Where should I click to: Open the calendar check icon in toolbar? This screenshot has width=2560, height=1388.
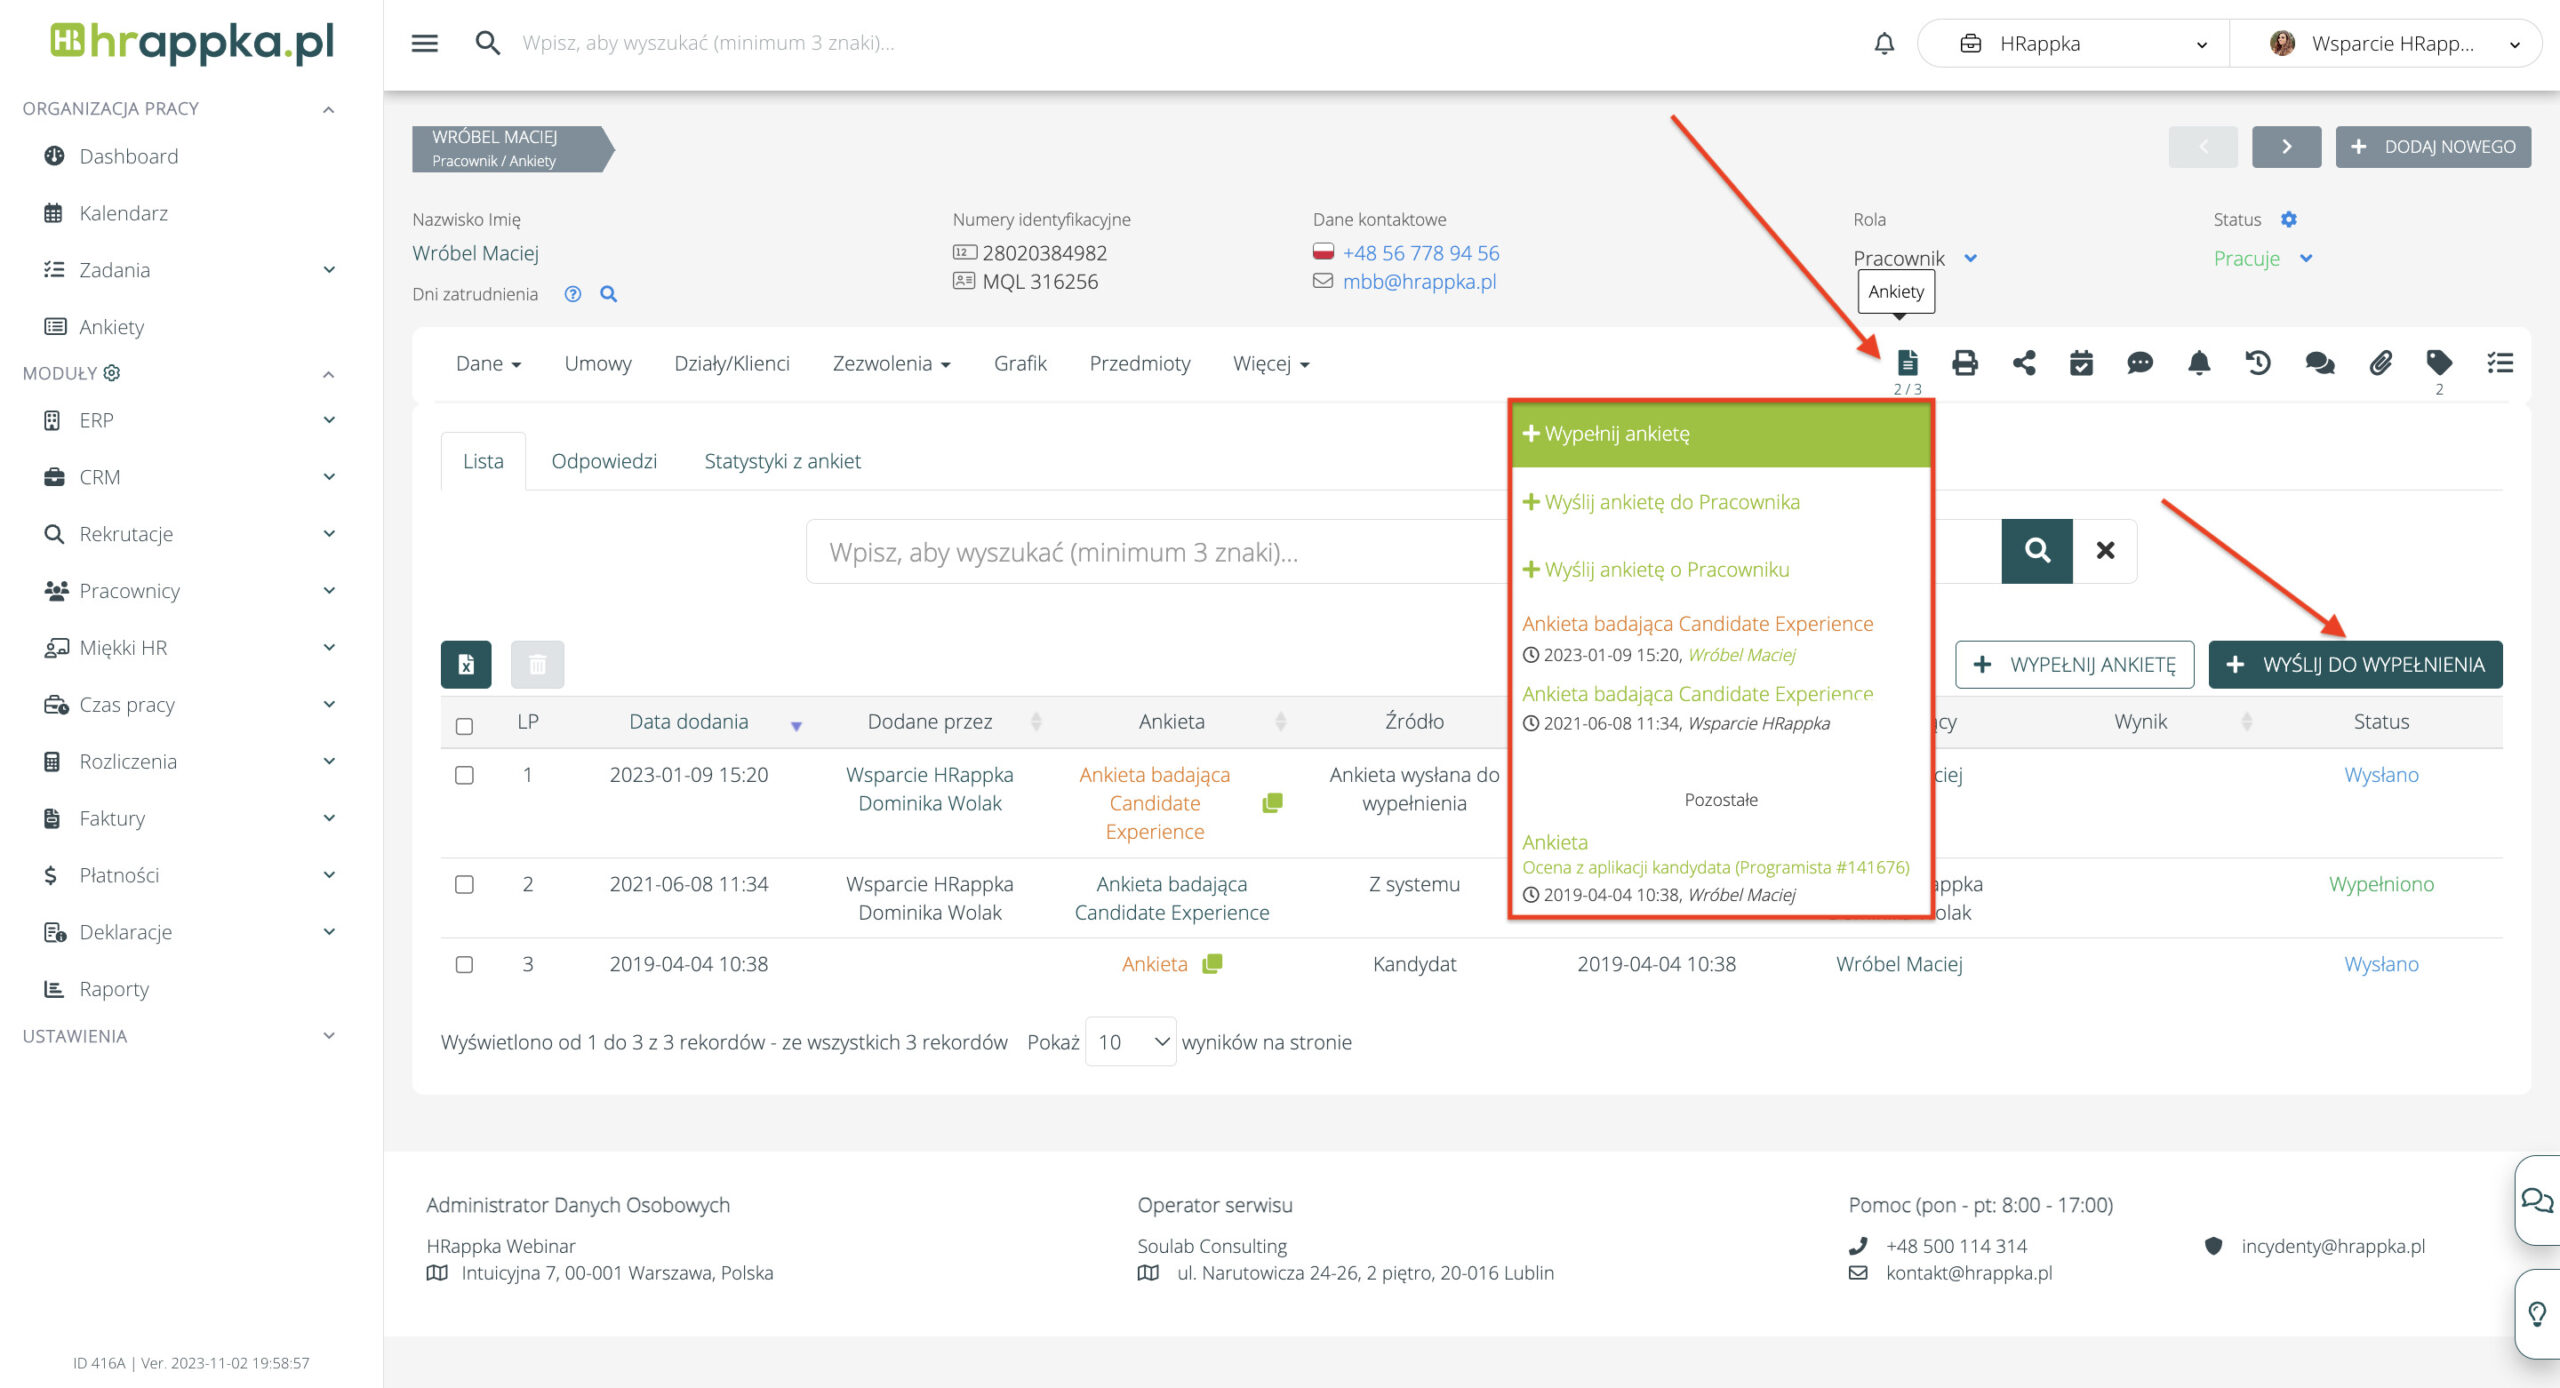click(x=2081, y=362)
